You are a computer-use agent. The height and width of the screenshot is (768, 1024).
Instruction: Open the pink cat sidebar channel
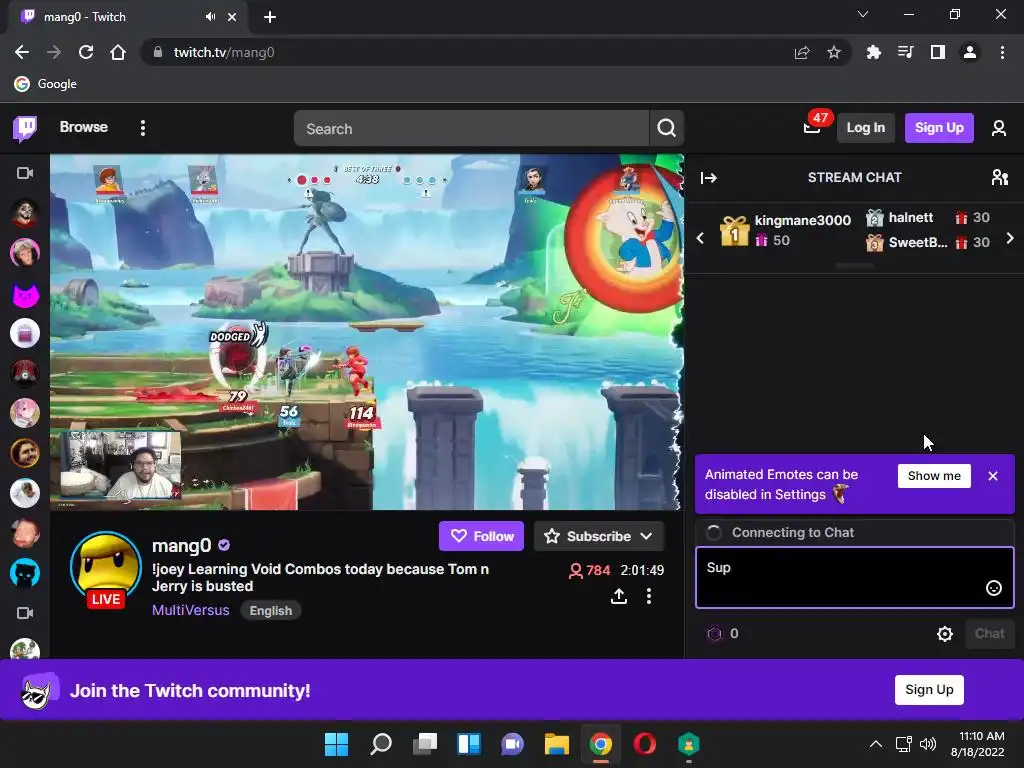[x=25, y=295]
